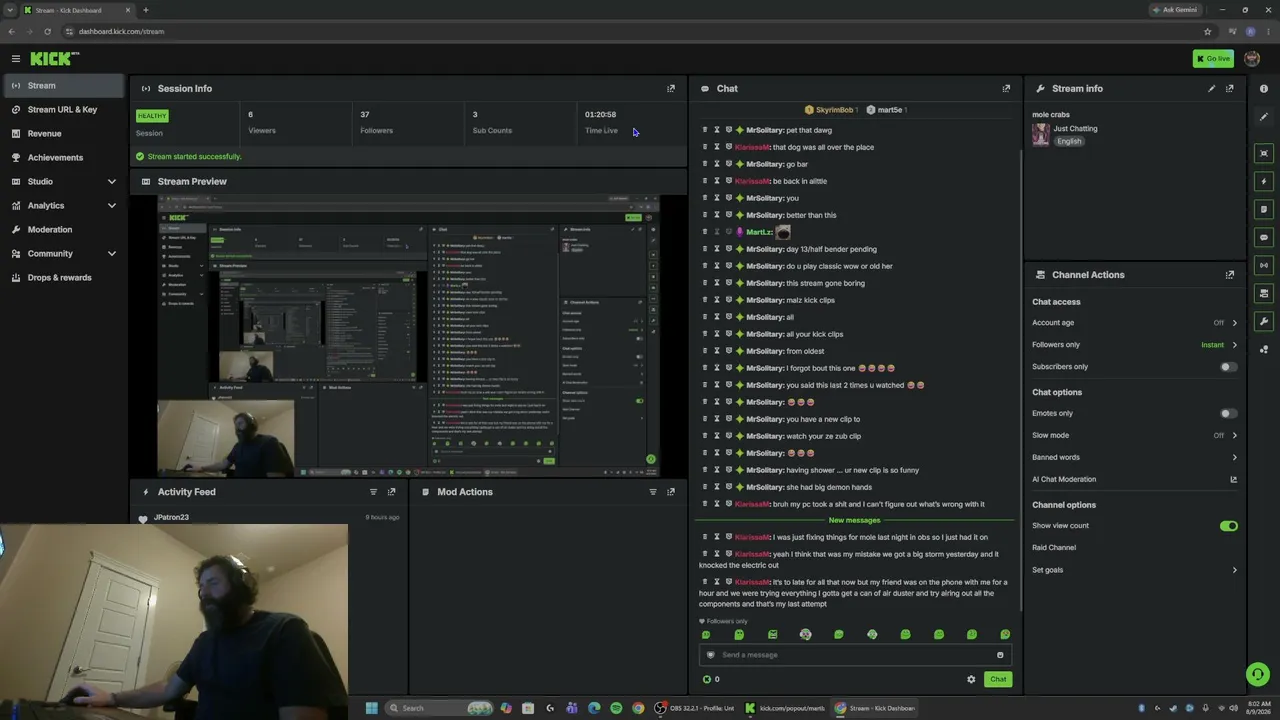Open the green support chat bubble
1280x720 pixels.
click(1258, 674)
